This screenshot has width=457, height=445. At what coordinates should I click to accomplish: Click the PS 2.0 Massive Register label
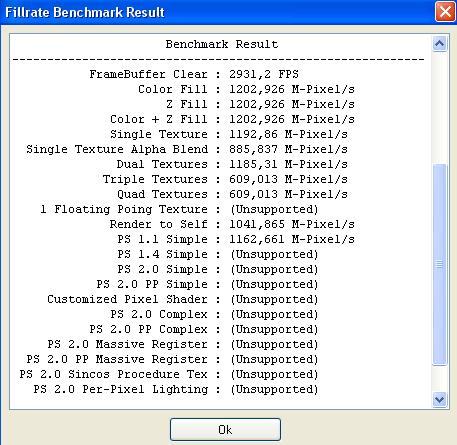pyautogui.click(x=127, y=344)
